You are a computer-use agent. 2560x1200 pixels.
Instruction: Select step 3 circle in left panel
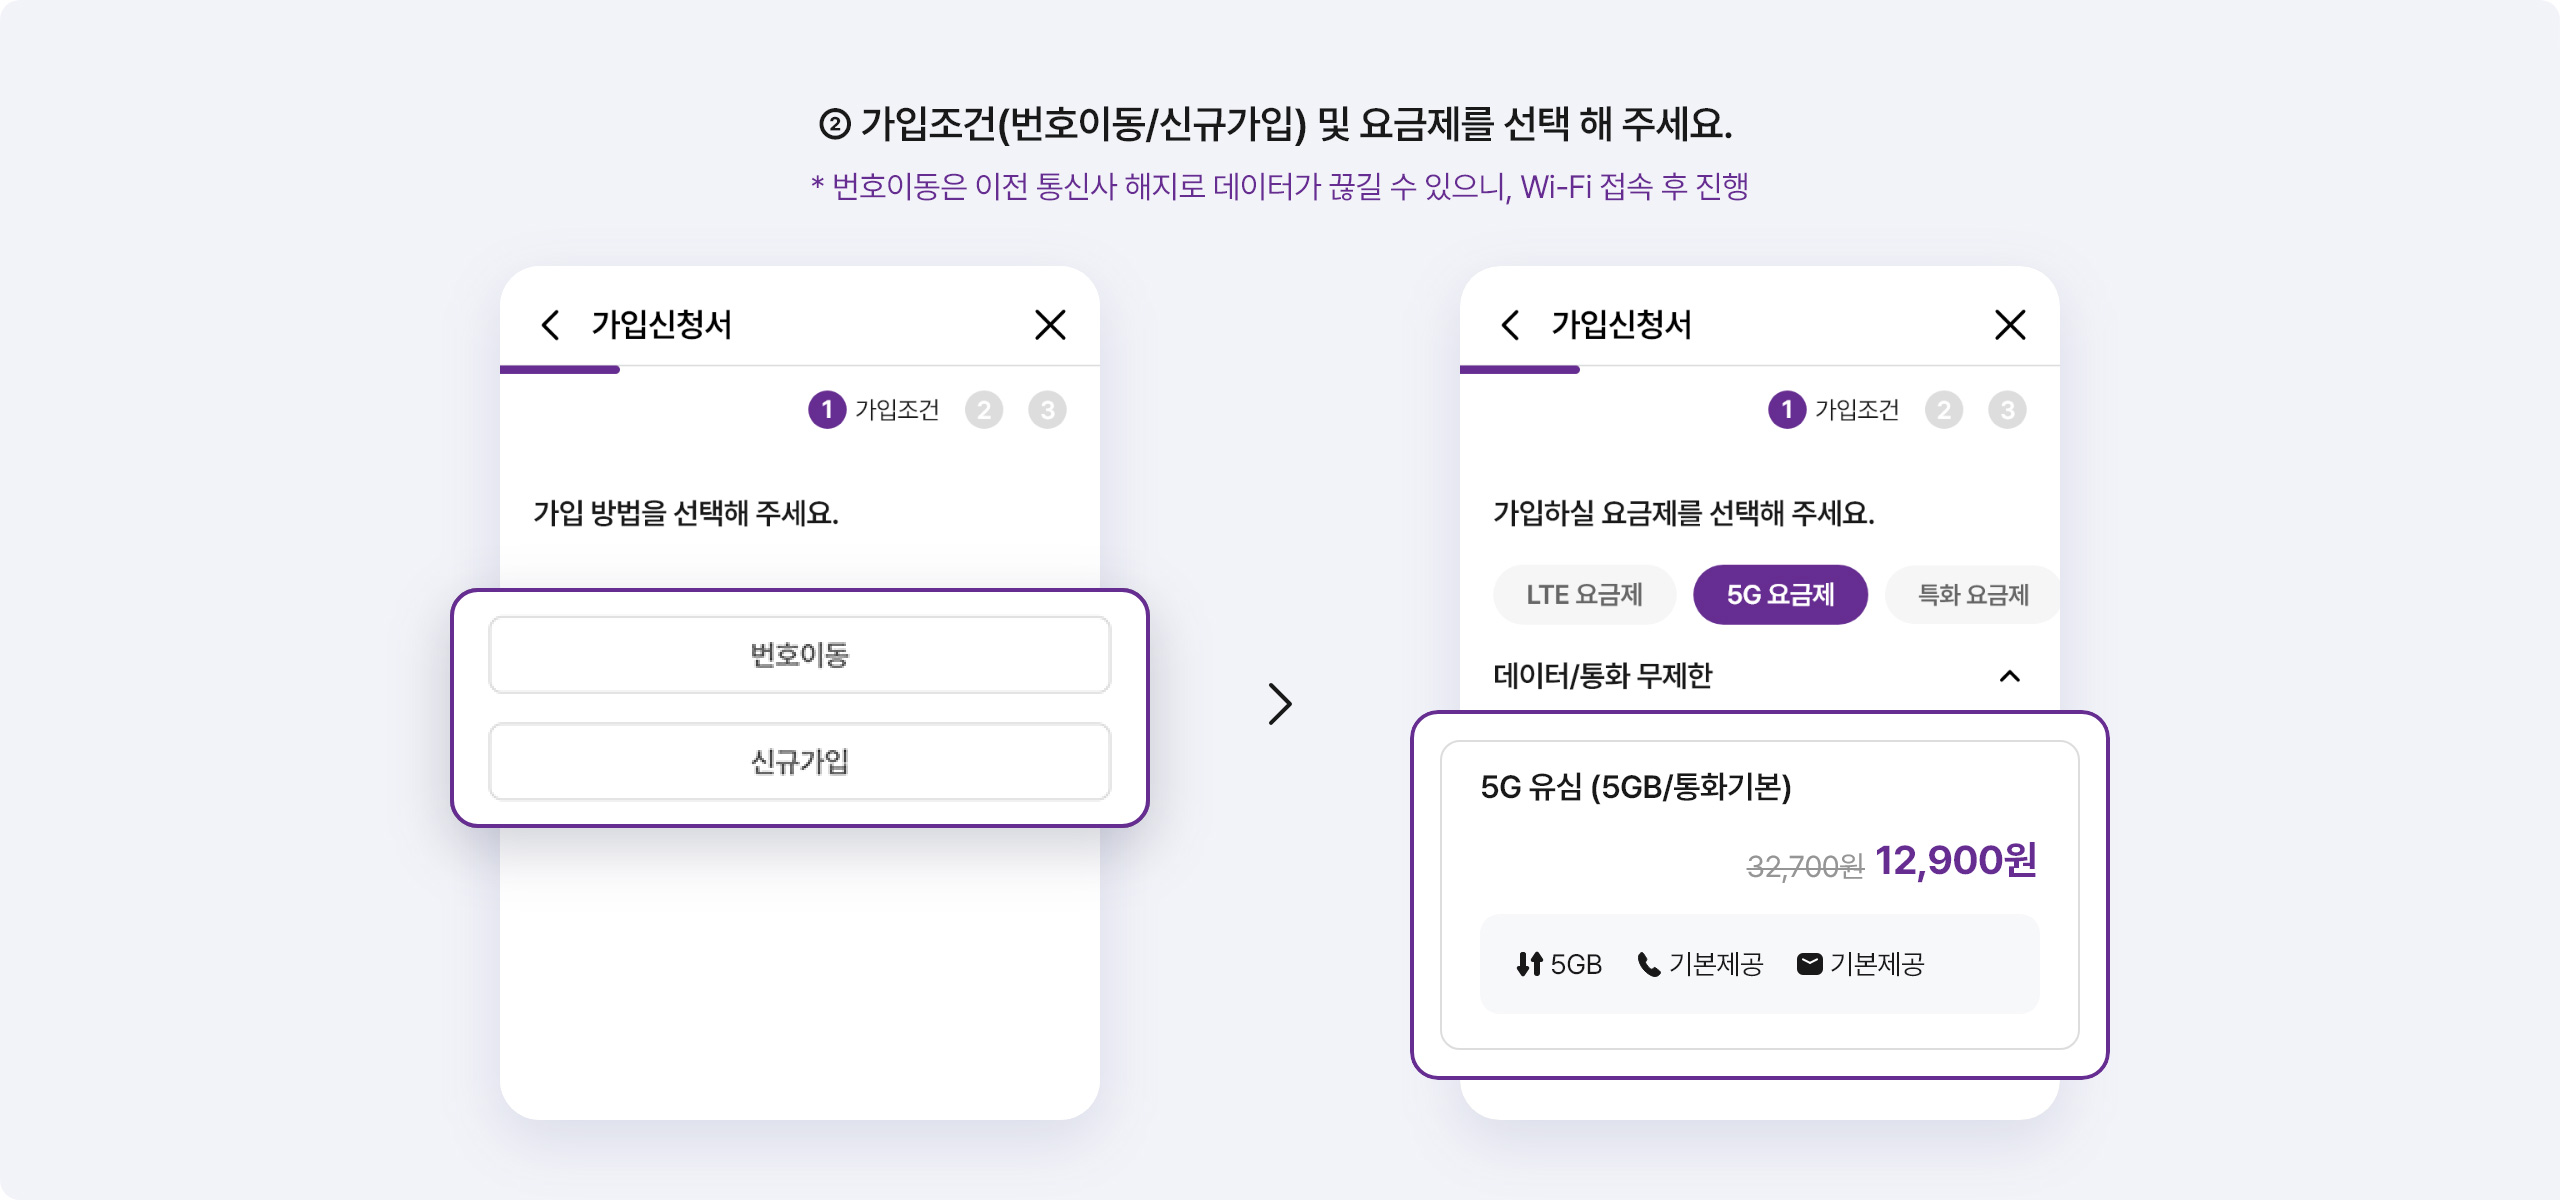[1047, 410]
